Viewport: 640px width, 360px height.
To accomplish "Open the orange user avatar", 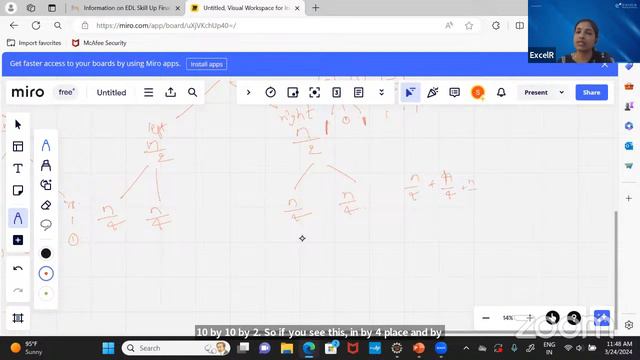I will pyautogui.click(x=478, y=93).
